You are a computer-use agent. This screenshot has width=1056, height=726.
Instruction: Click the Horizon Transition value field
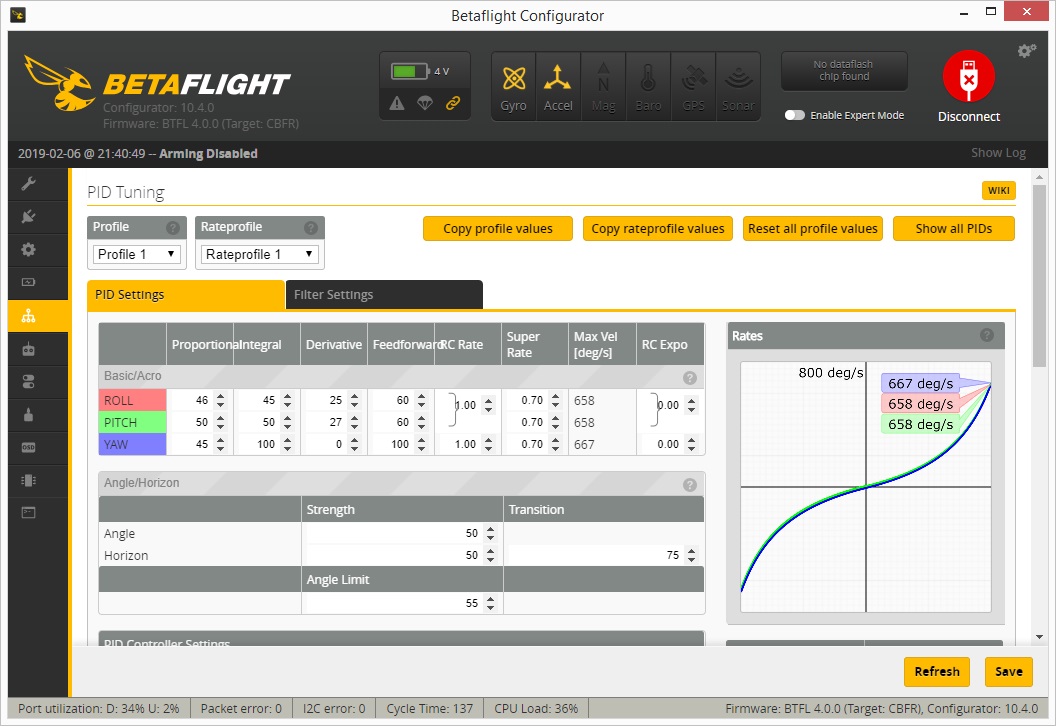603,555
